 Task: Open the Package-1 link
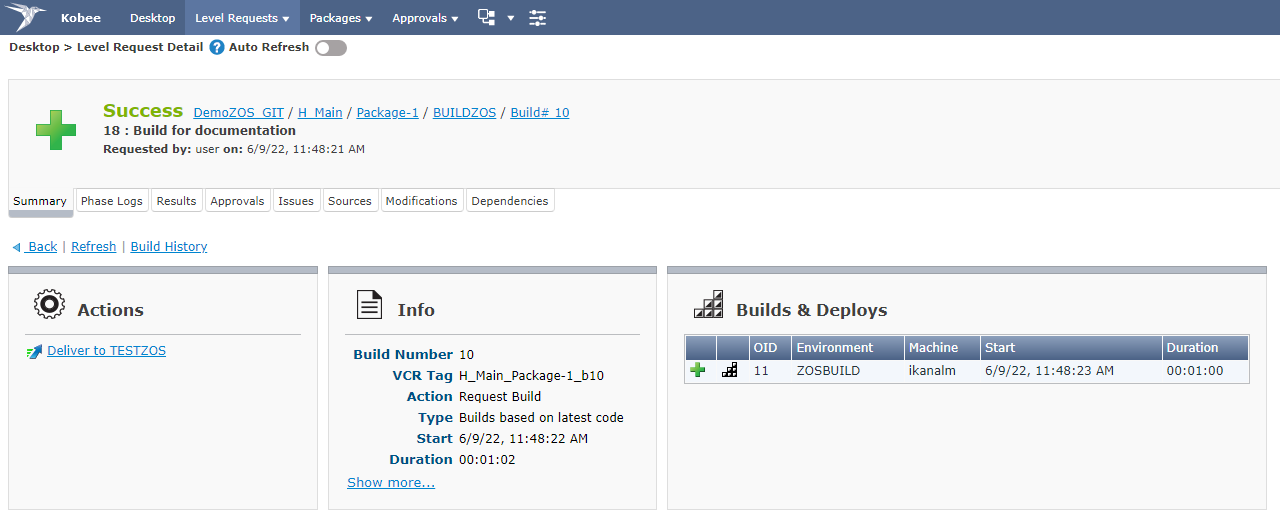coord(387,113)
